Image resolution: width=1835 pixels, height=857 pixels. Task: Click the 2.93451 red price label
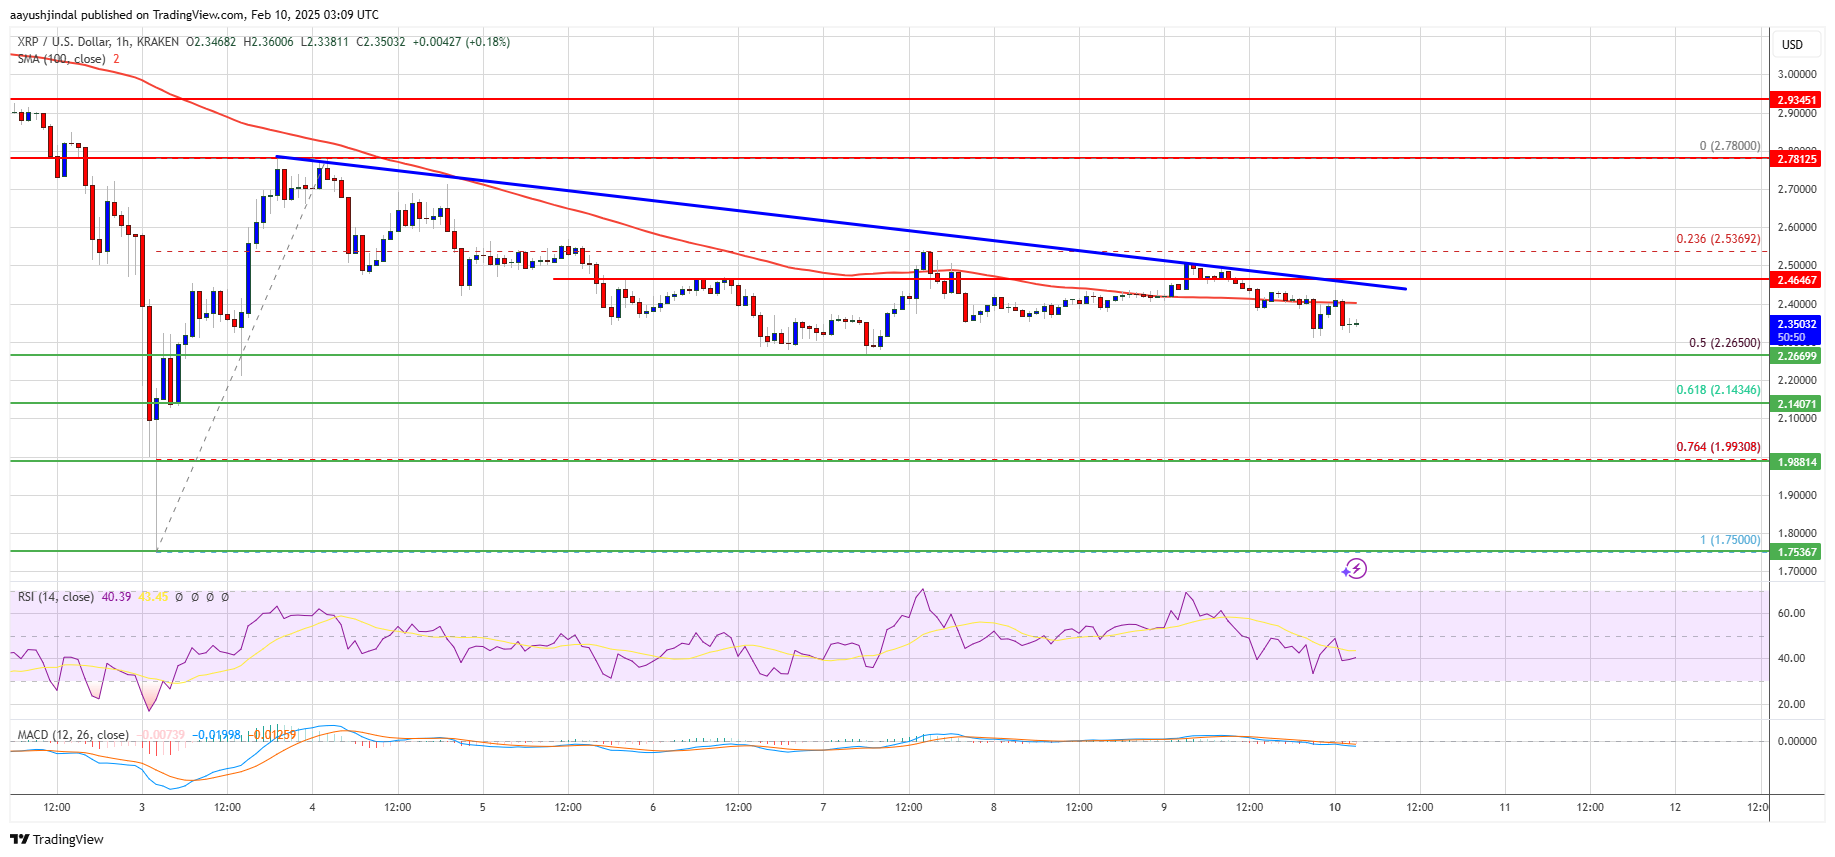click(x=1796, y=100)
